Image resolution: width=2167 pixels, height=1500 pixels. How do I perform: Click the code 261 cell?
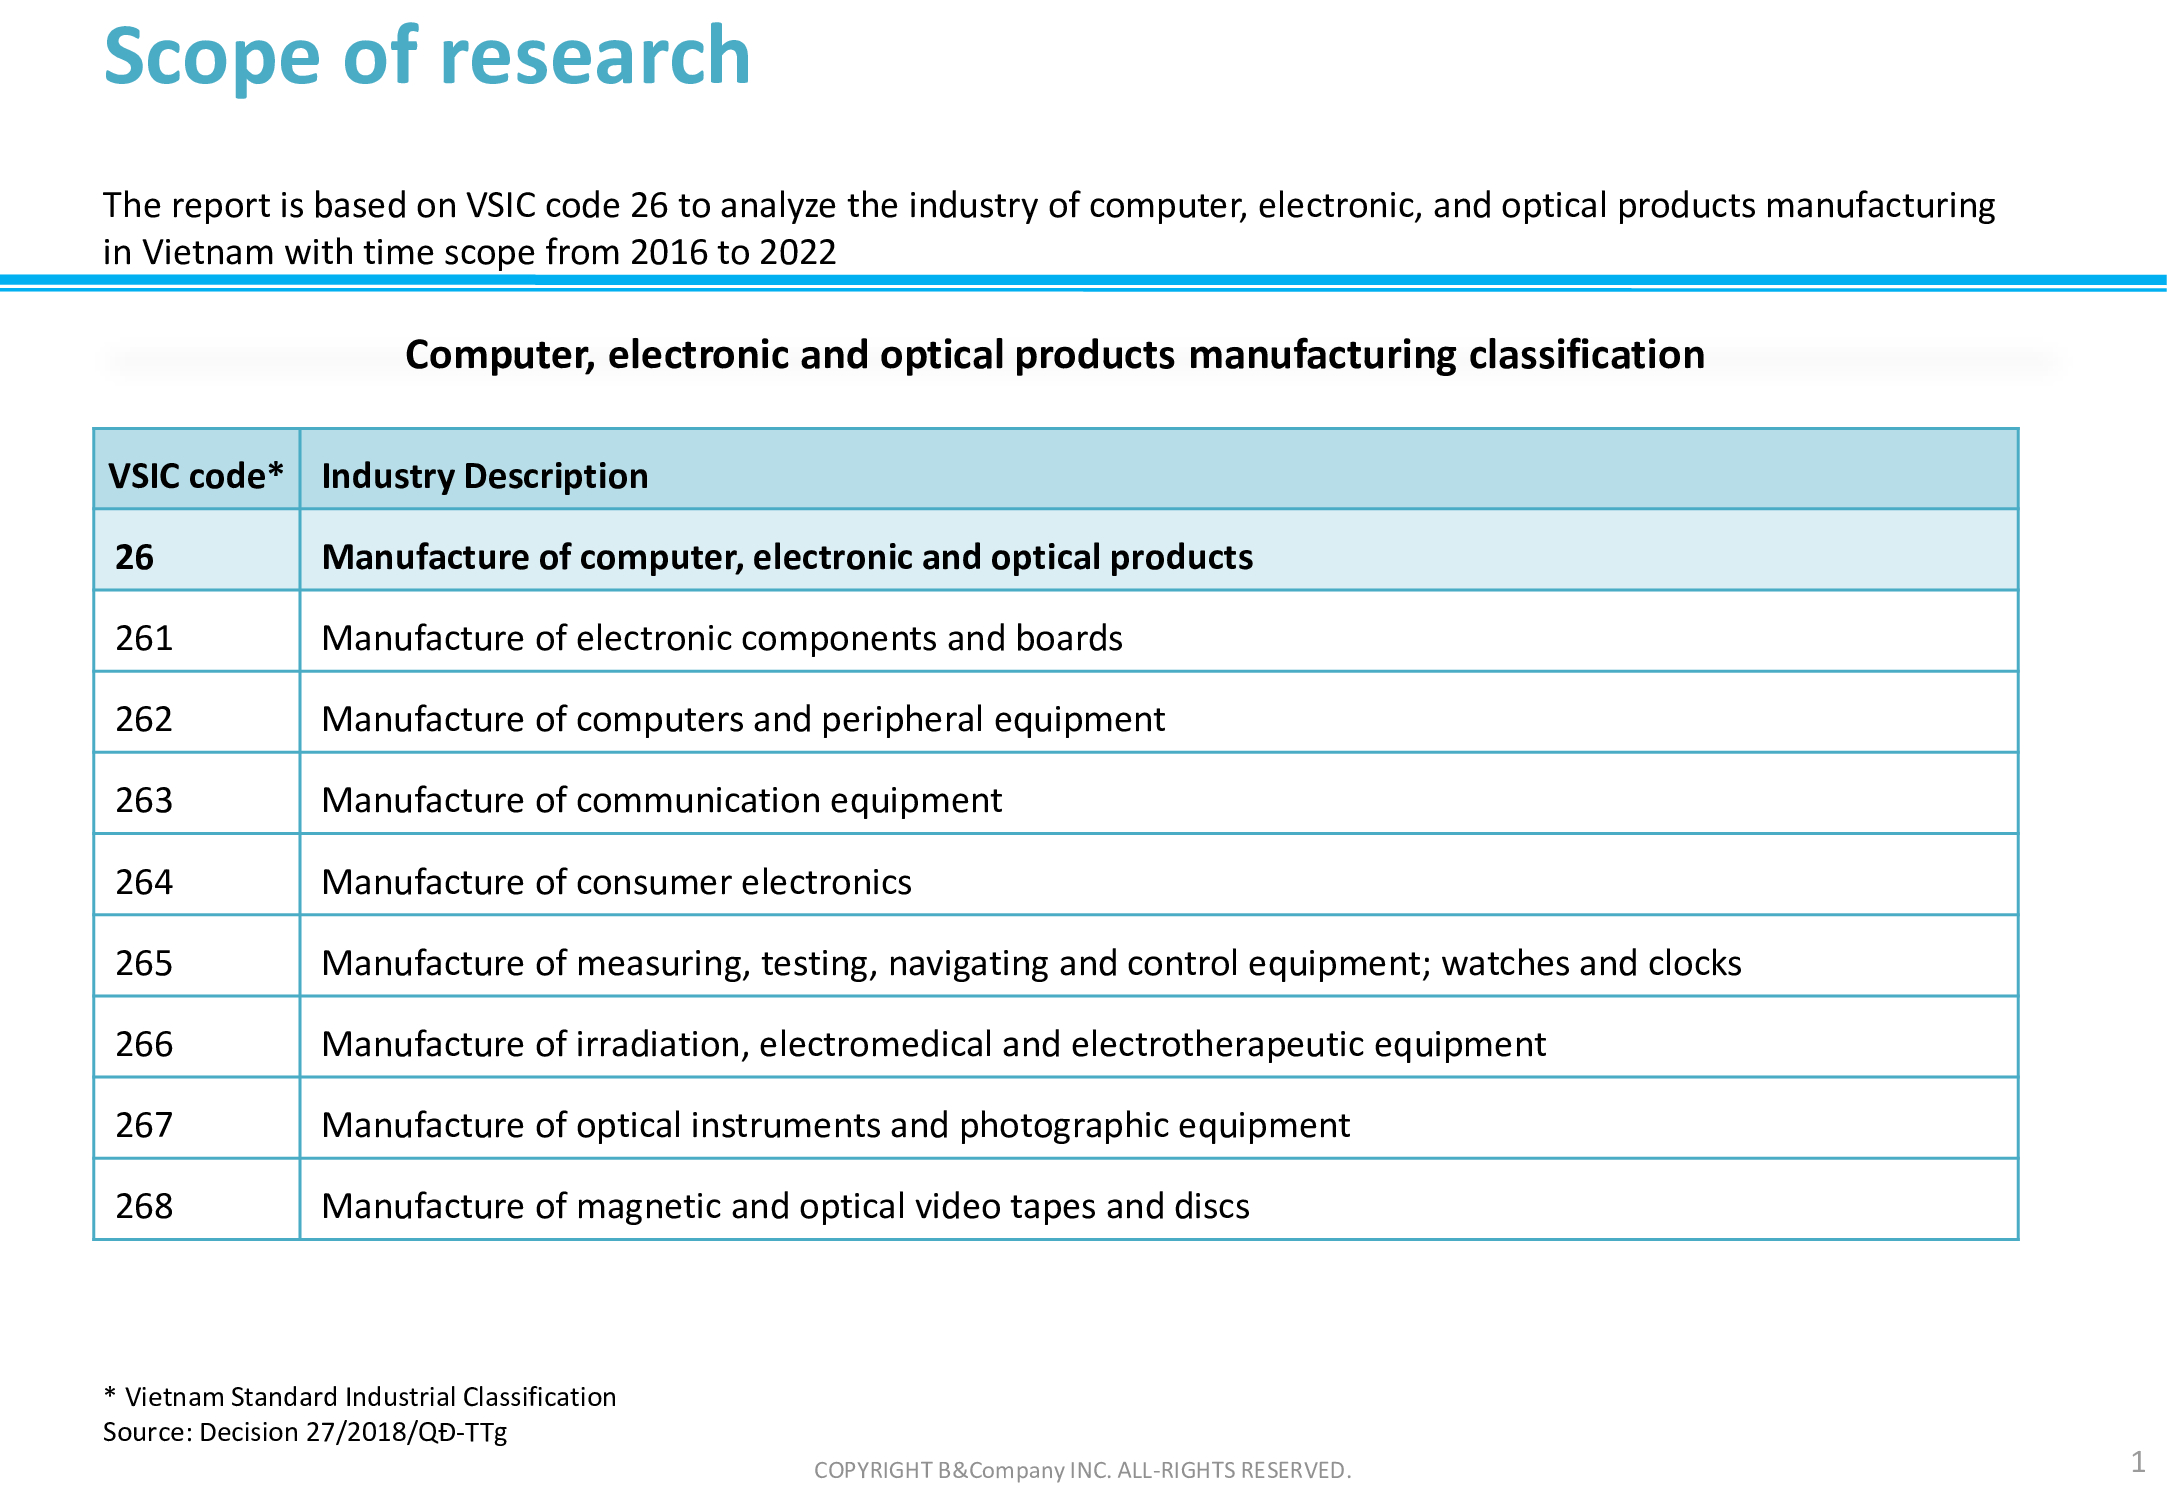click(x=145, y=638)
